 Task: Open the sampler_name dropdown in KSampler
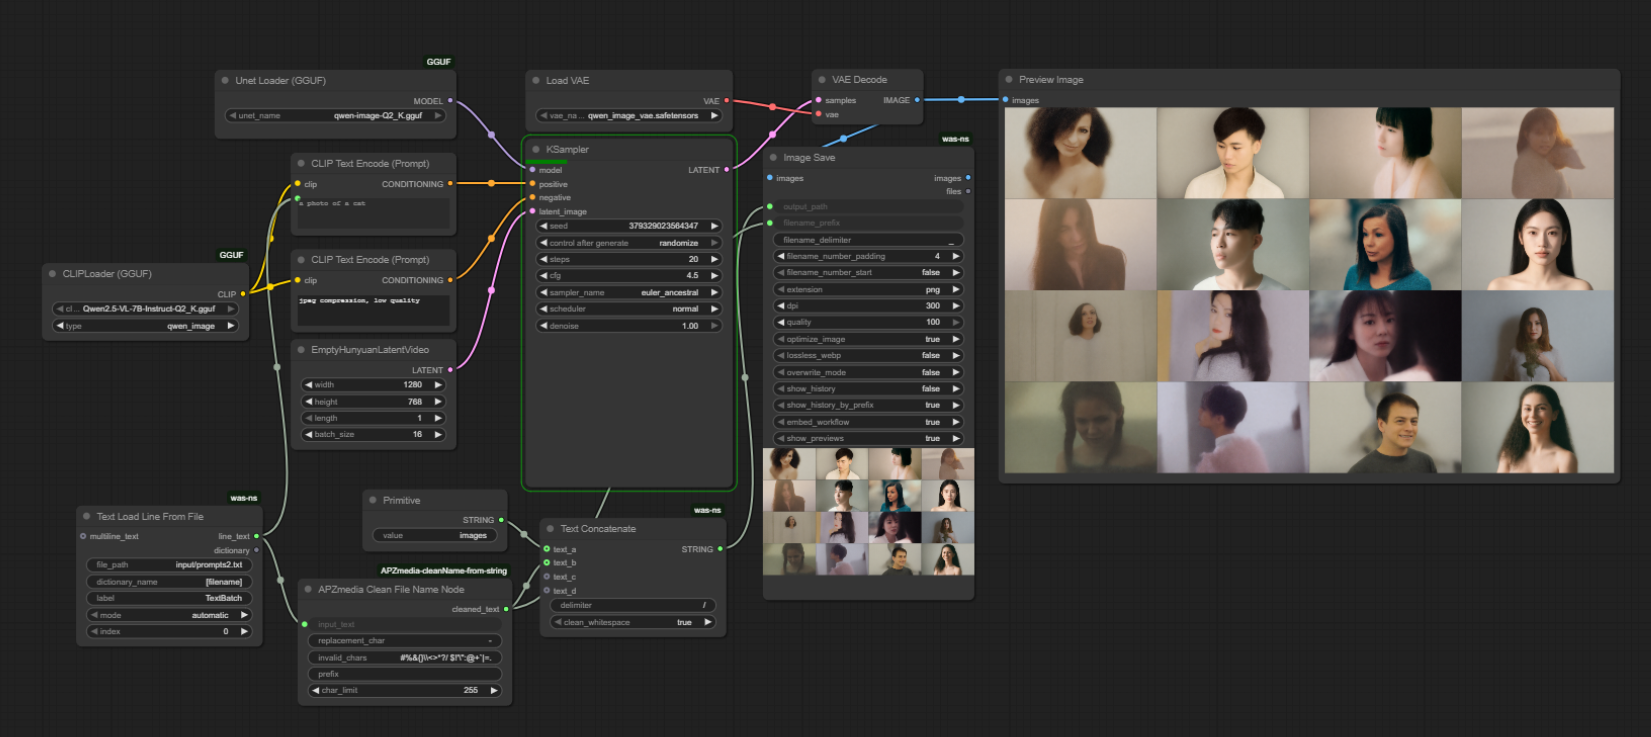click(628, 293)
